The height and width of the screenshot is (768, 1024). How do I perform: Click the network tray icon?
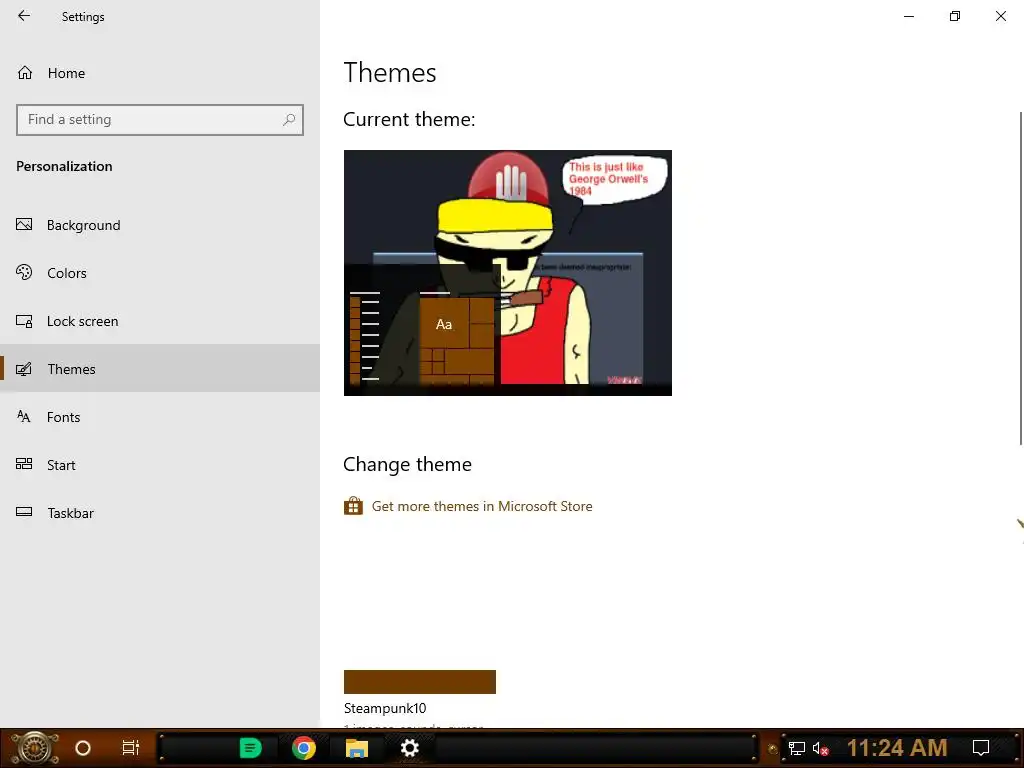[x=796, y=748]
